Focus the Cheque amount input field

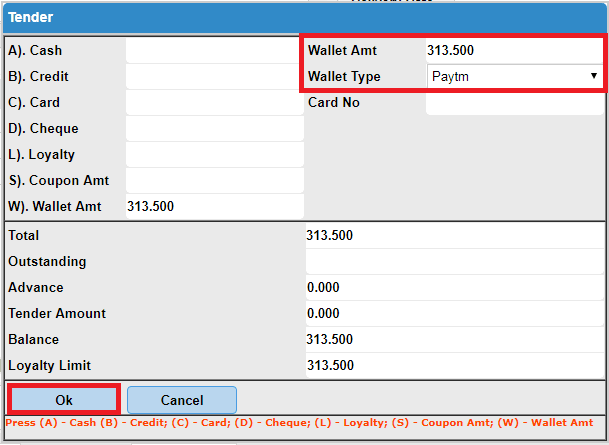pos(214,128)
